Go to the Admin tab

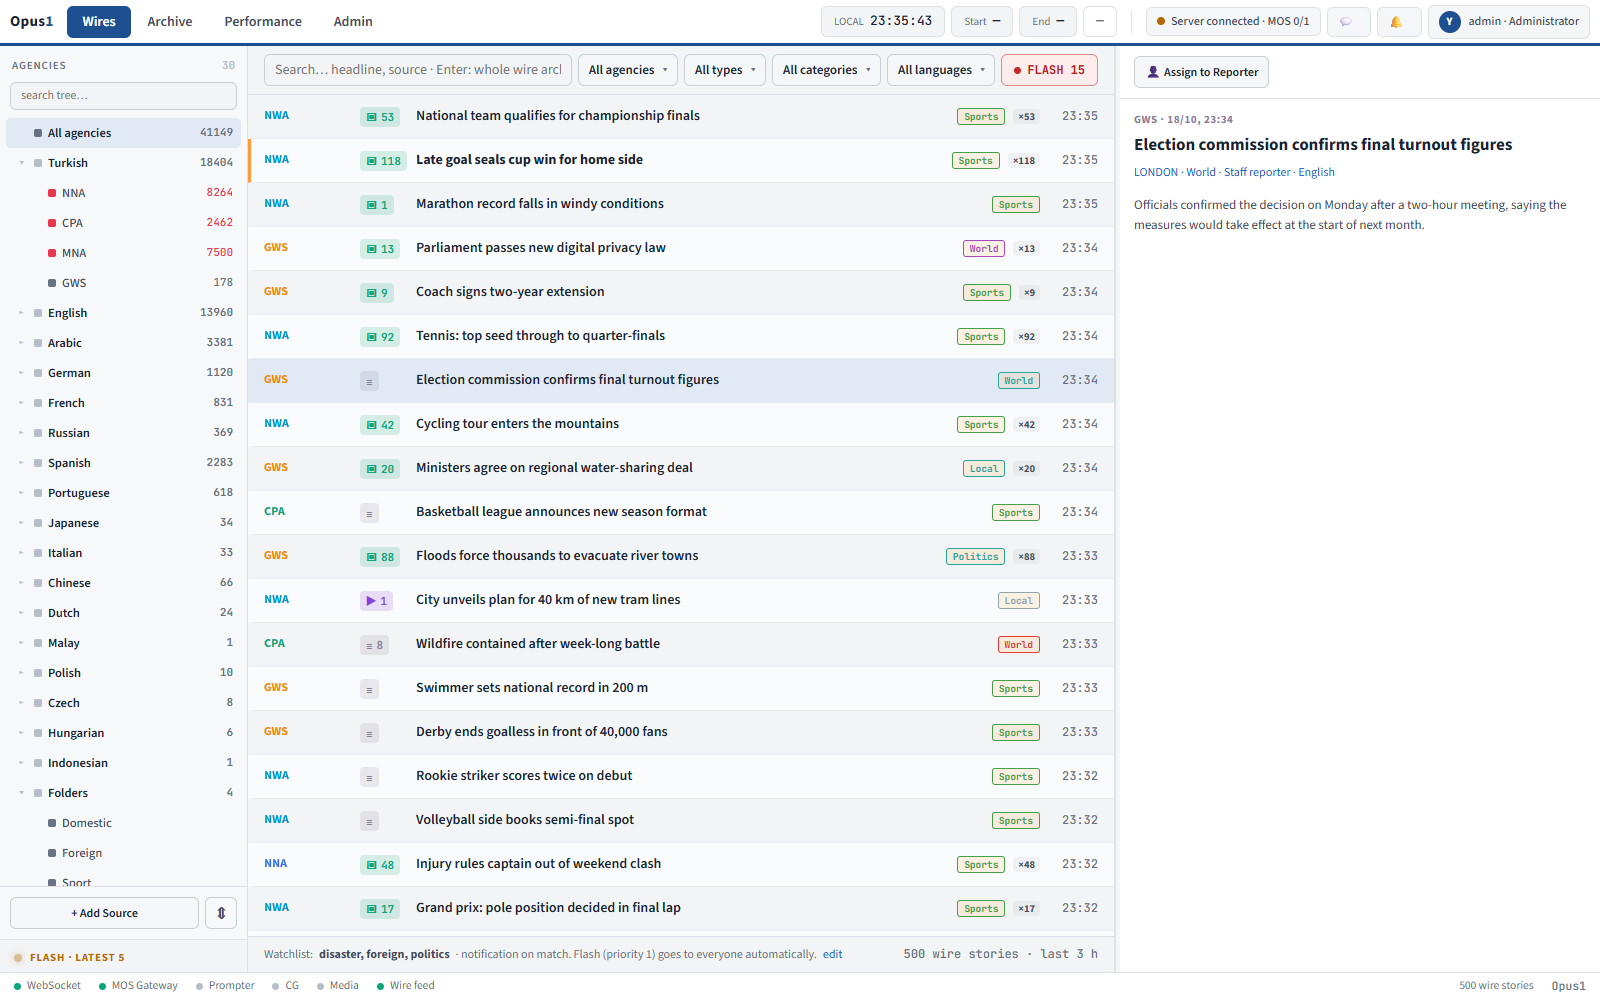coord(353,21)
